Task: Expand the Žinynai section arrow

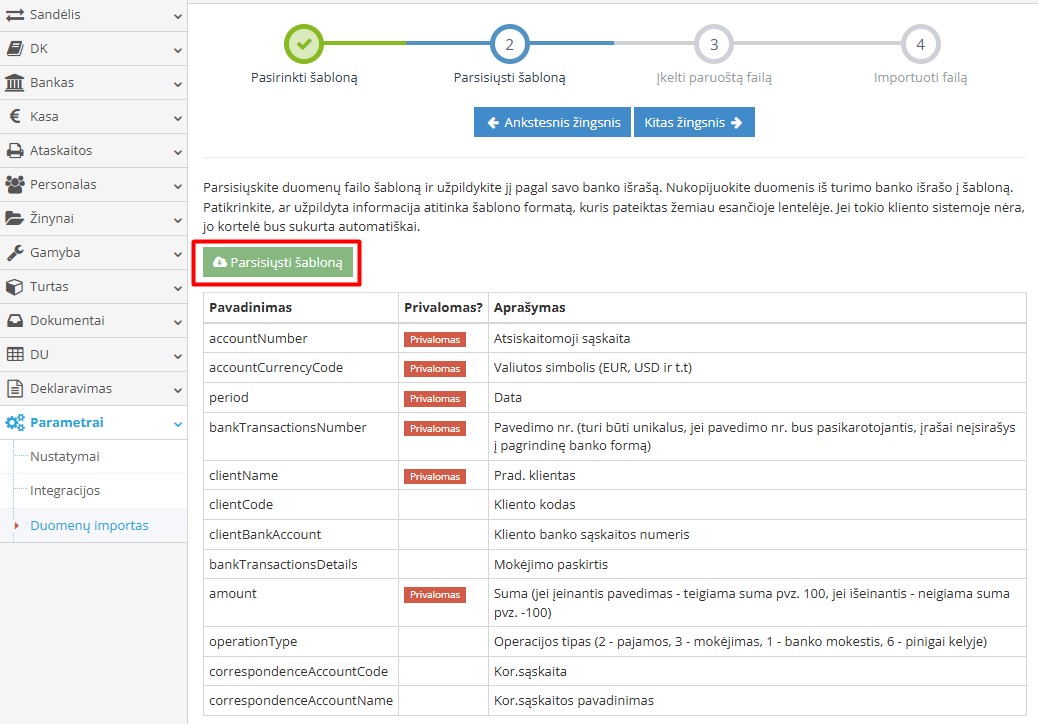Action: click(x=177, y=219)
